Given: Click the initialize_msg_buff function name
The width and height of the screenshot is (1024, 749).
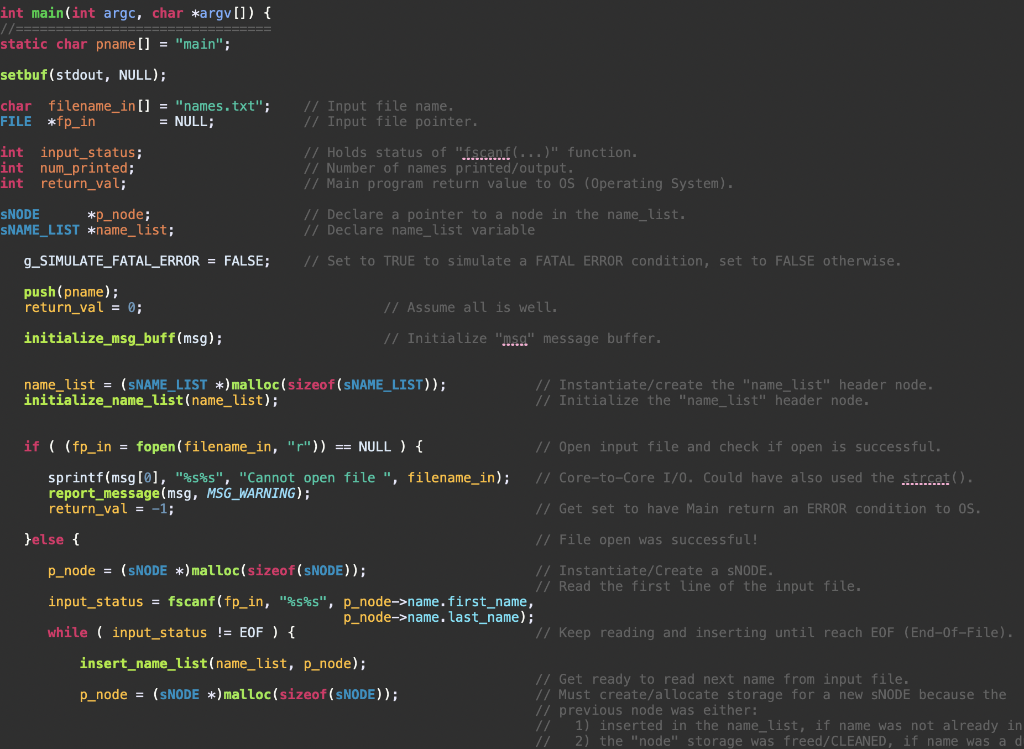Looking at the screenshot, I should [x=100, y=338].
